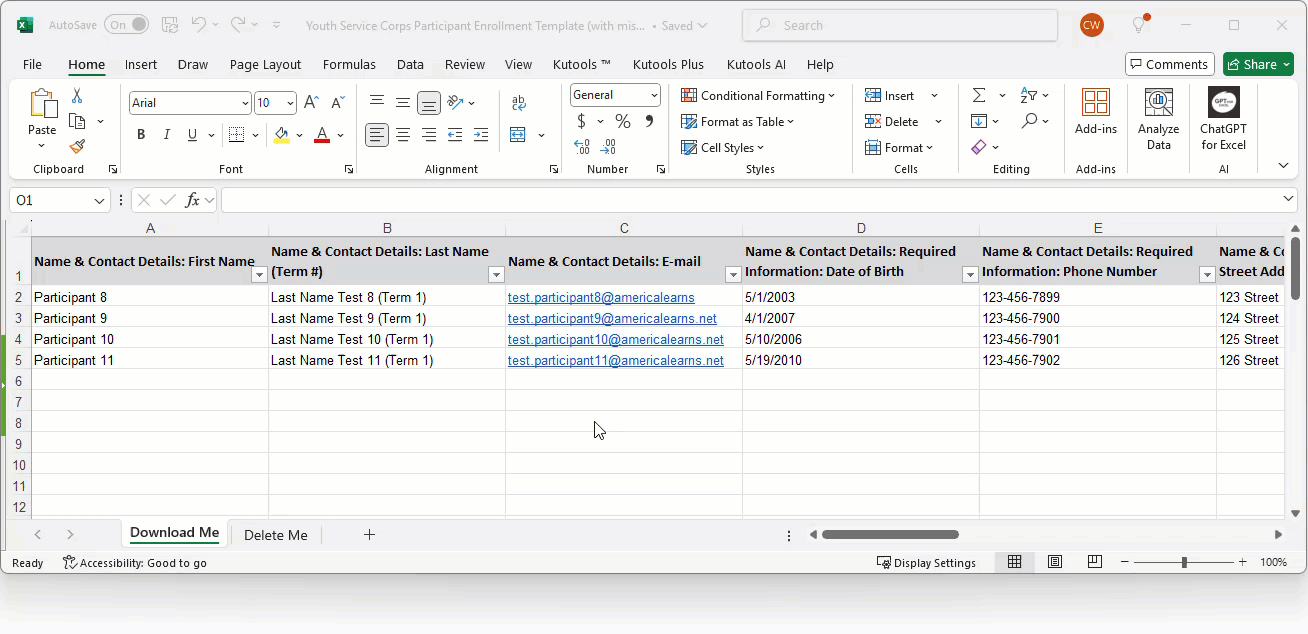Click the Increase Font Size icon
Screen dimensions: 1308x634
click(x=311, y=103)
